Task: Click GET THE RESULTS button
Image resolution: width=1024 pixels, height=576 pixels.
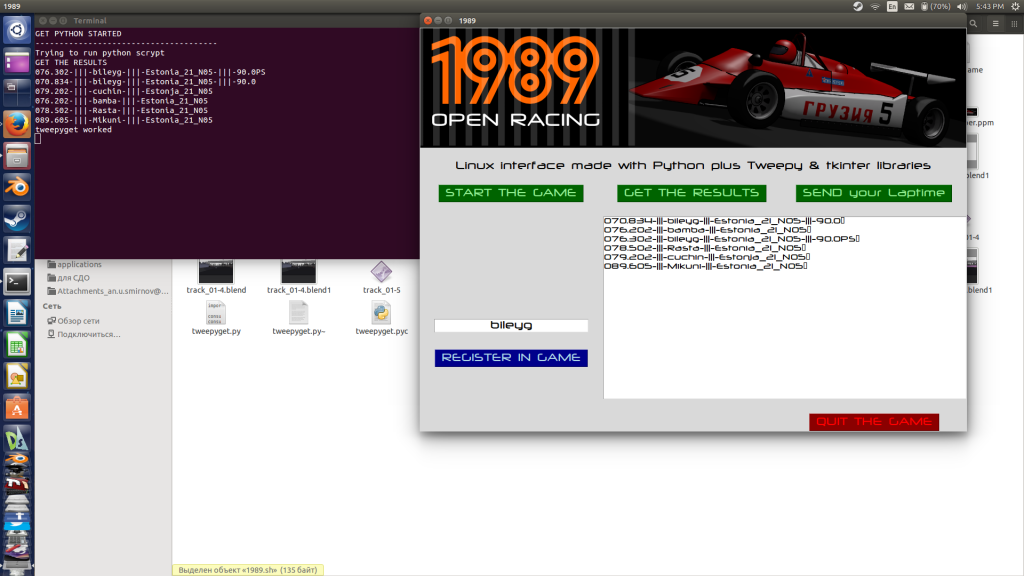Action: 692,193
